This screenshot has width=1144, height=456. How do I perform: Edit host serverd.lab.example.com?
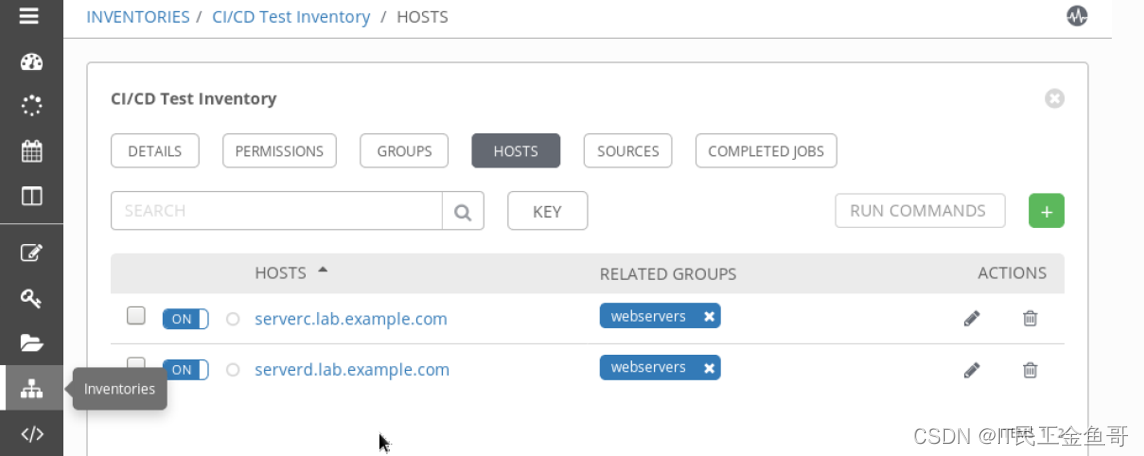tap(971, 370)
